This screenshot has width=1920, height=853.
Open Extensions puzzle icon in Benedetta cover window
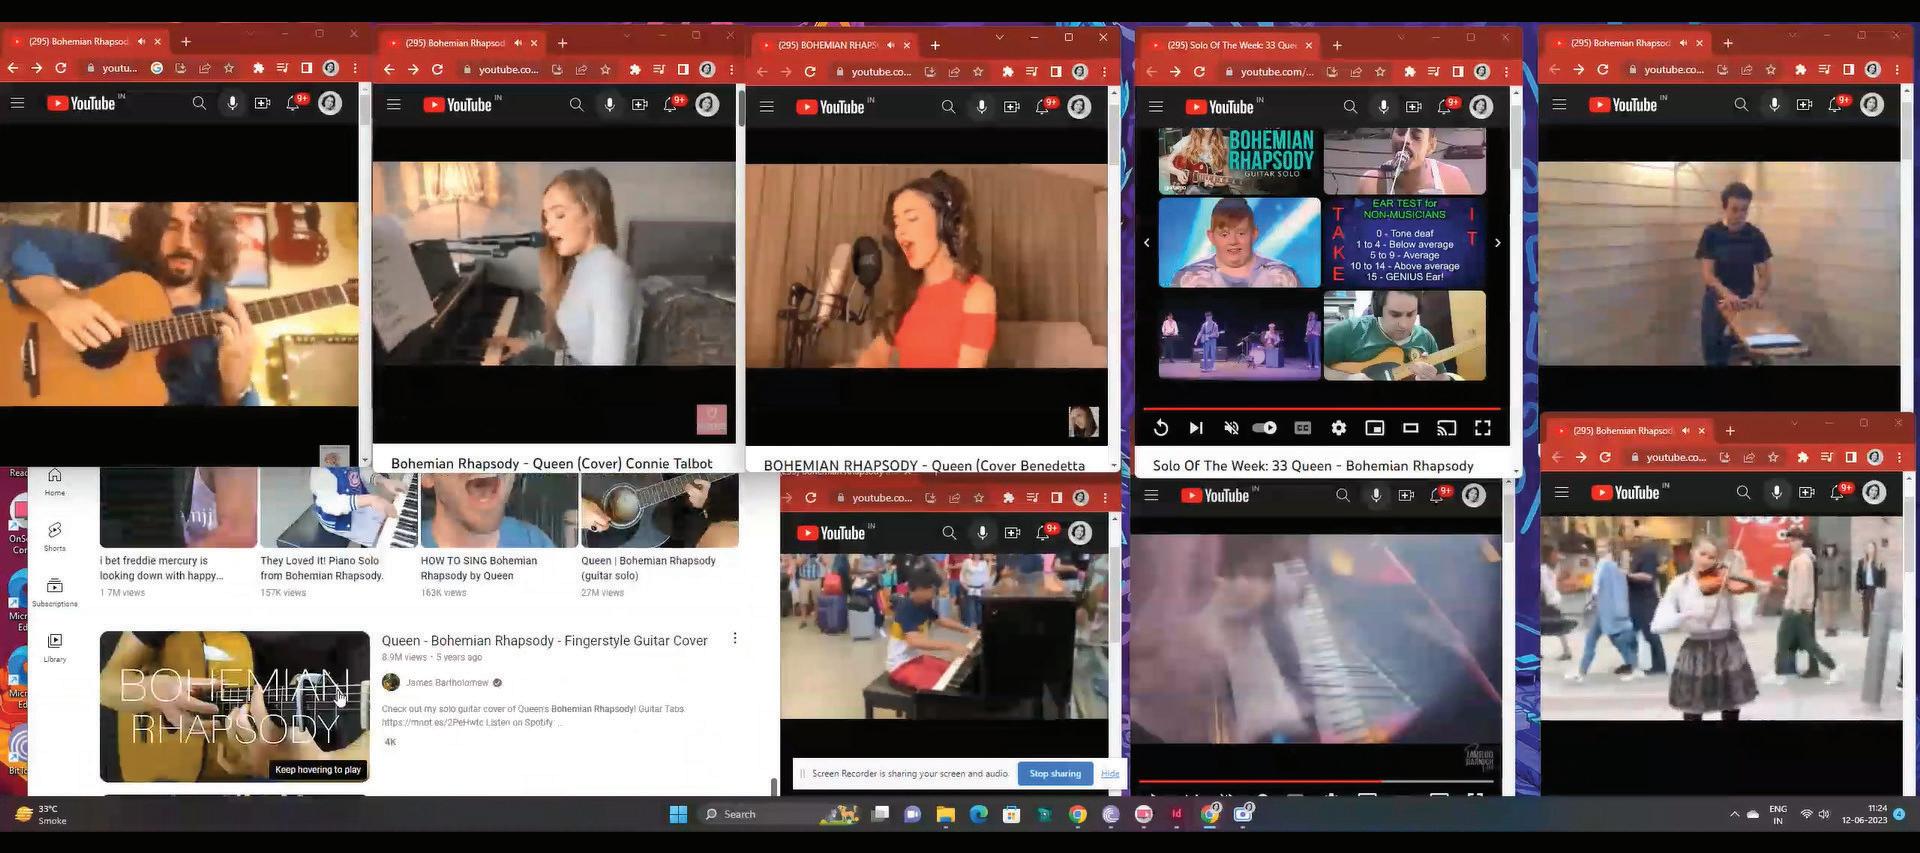pyautogui.click(x=1007, y=72)
